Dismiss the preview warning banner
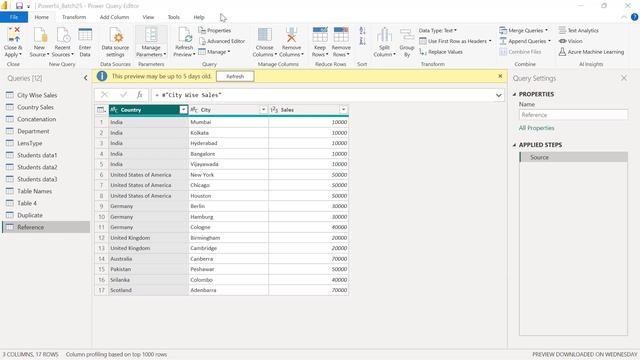 click(500, 76)
